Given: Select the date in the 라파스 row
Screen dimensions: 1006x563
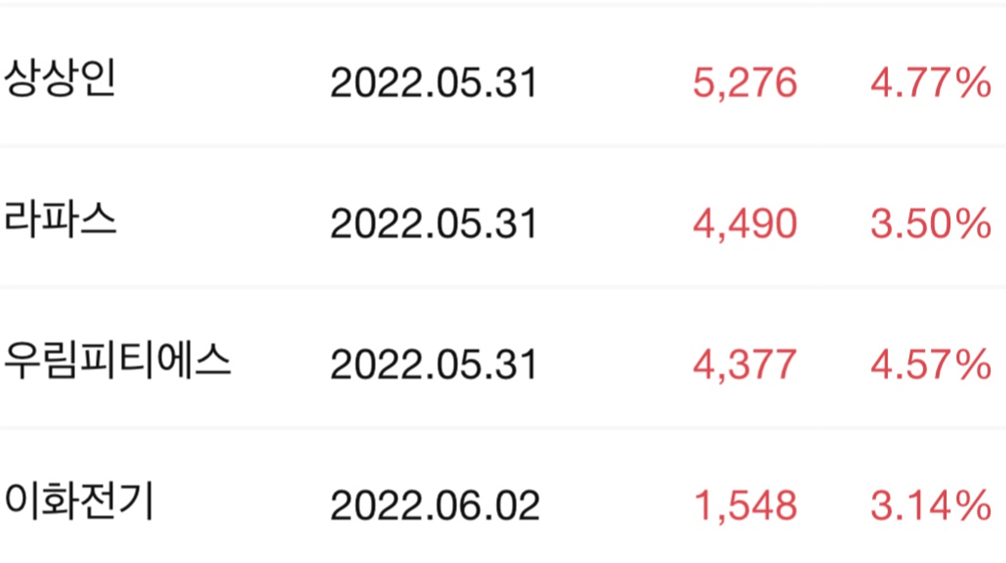Looking at the screenshot, I should [434, 225].
